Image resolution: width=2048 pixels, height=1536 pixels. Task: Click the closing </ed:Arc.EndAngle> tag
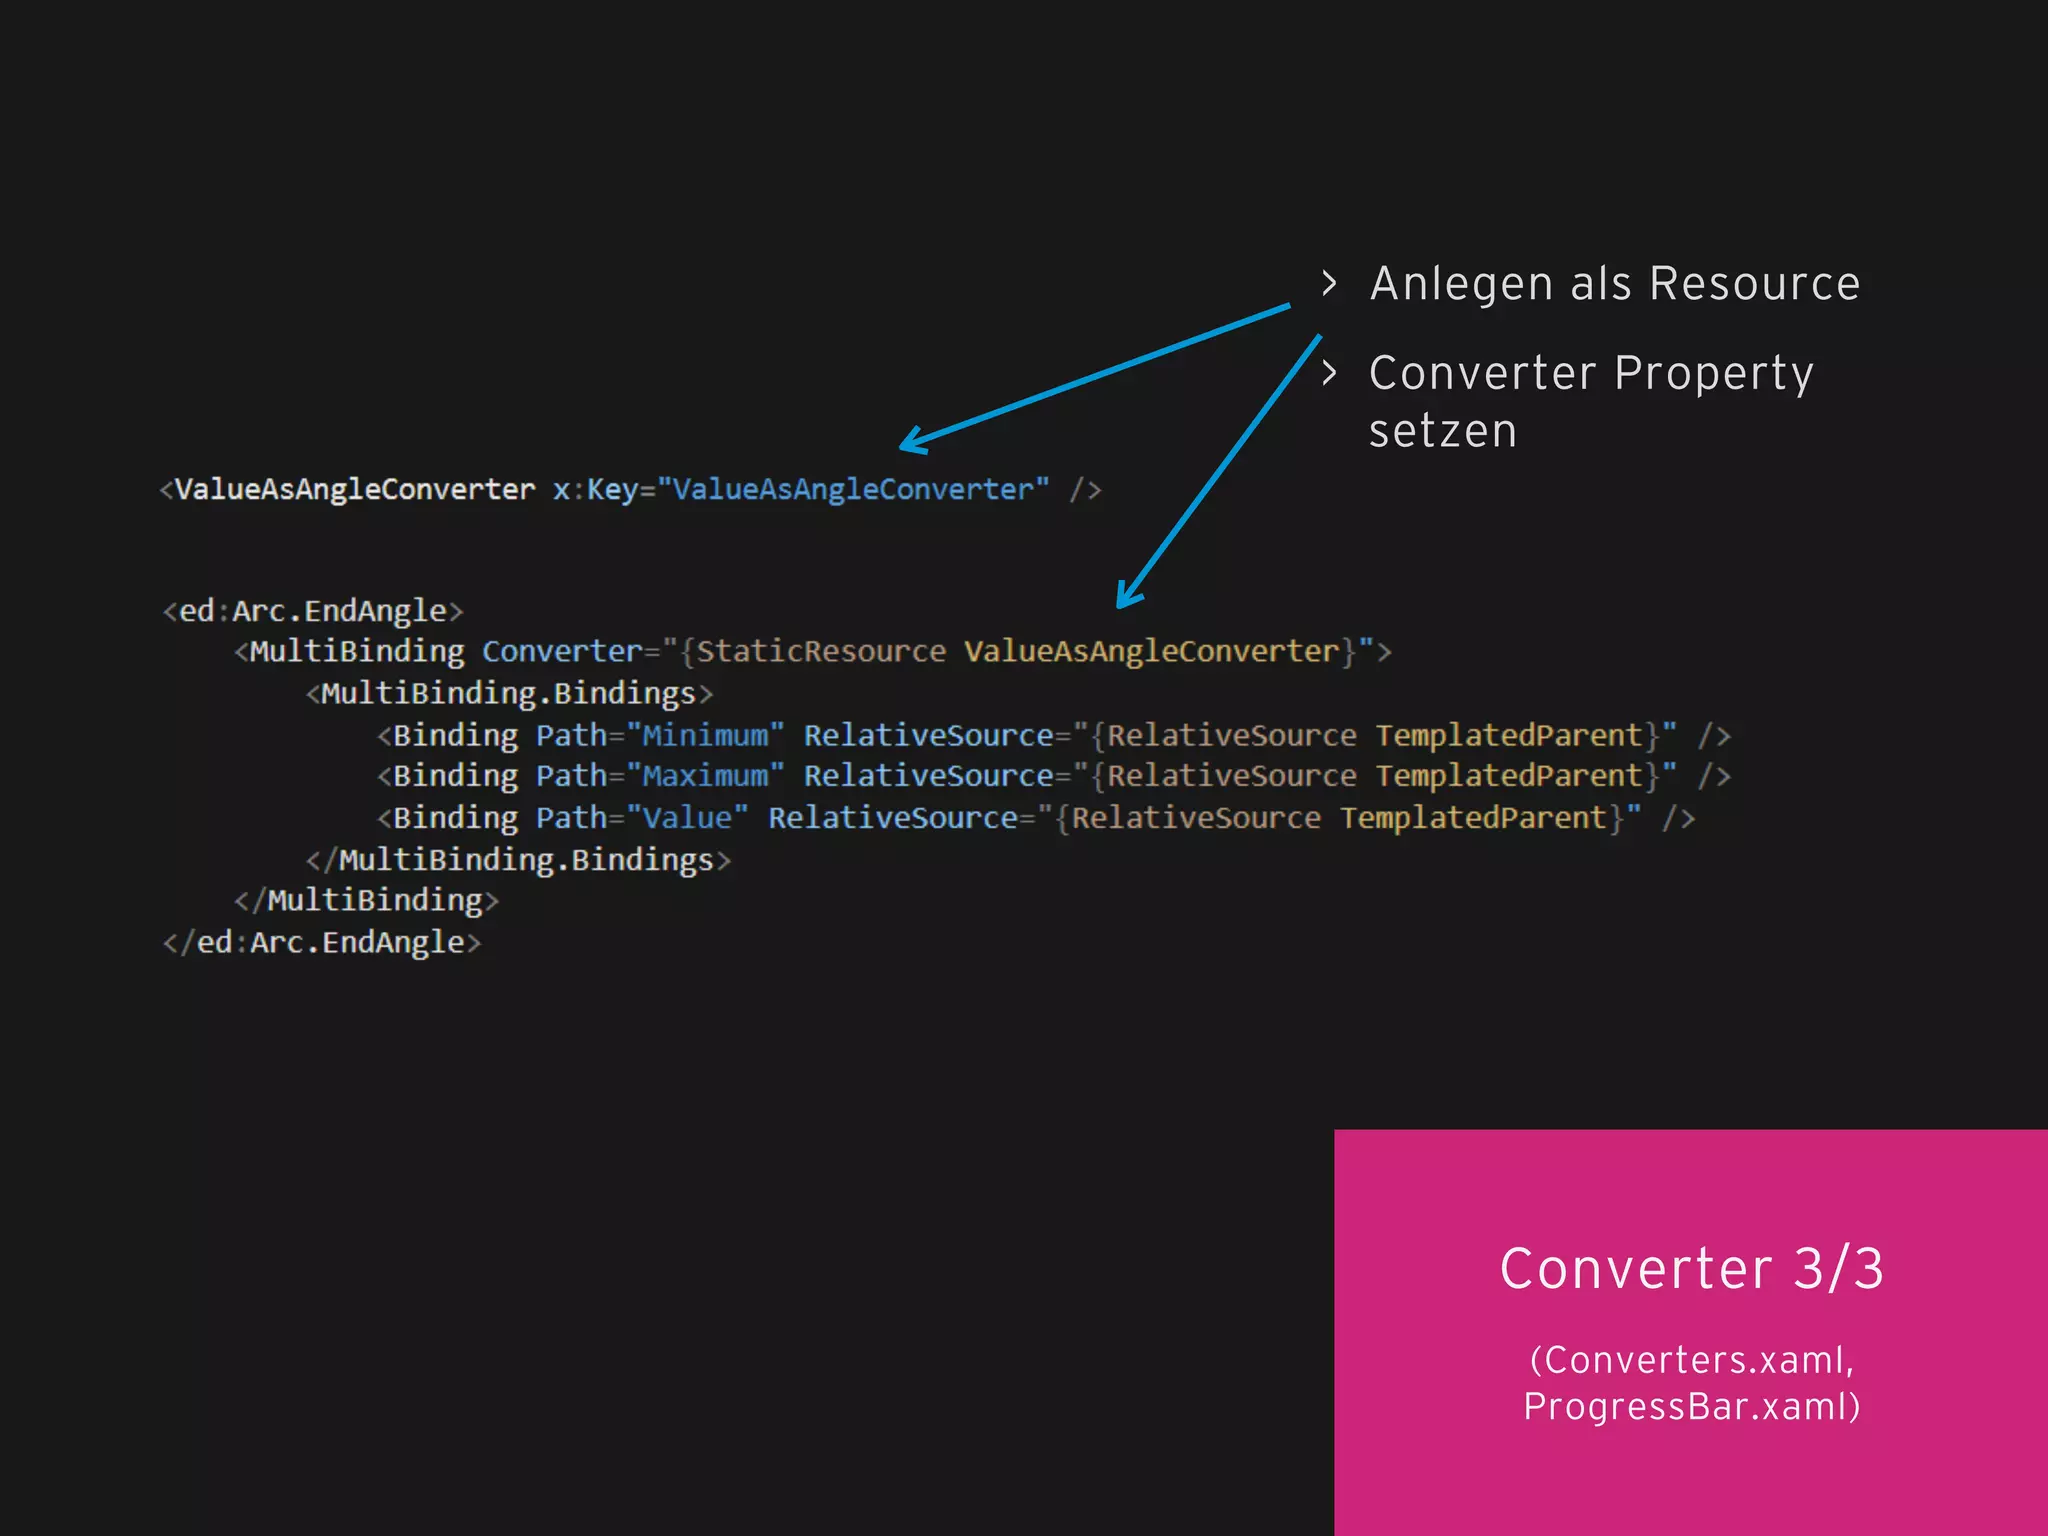322,943
